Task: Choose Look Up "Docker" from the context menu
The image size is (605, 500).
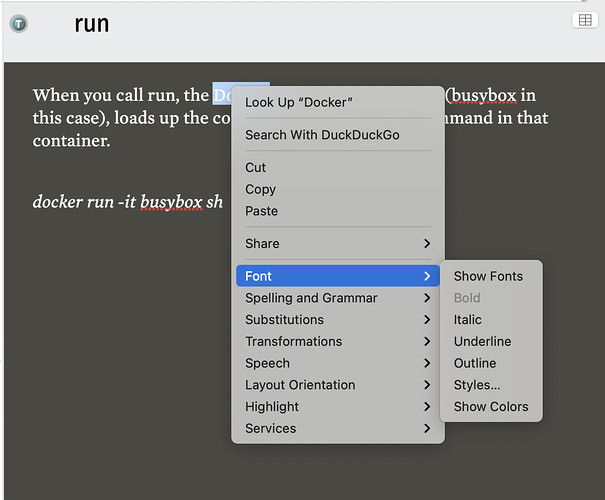Action: 338,102
